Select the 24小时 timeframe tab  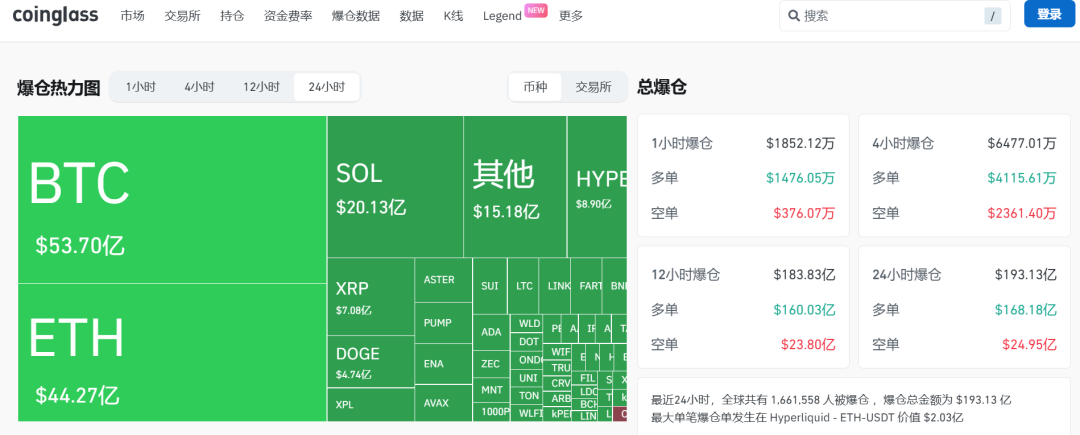(326, 87)
